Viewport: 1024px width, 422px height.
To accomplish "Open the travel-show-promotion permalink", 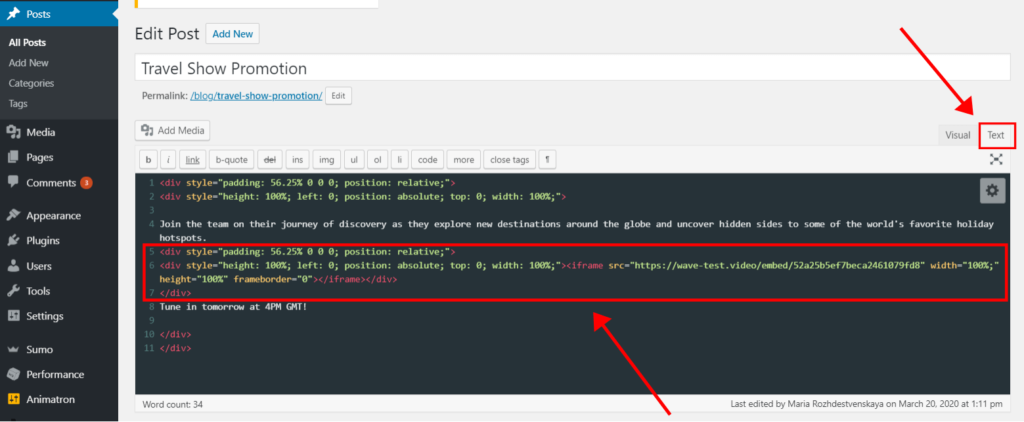I will 256,96.
